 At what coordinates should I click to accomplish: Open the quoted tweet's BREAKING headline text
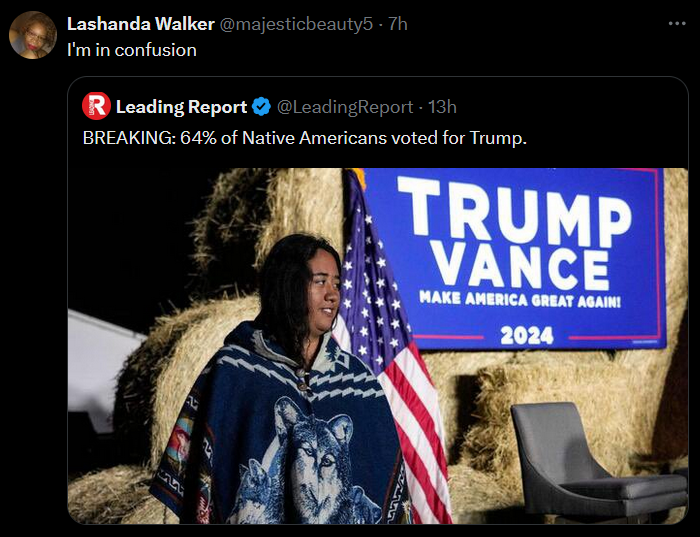304,138
